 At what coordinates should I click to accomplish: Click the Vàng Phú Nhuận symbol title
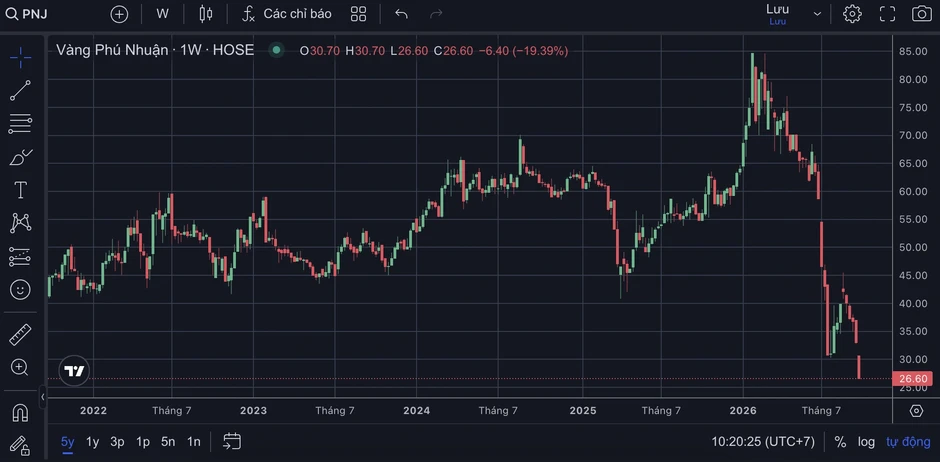pyautogui.click(x=112, y=50)
